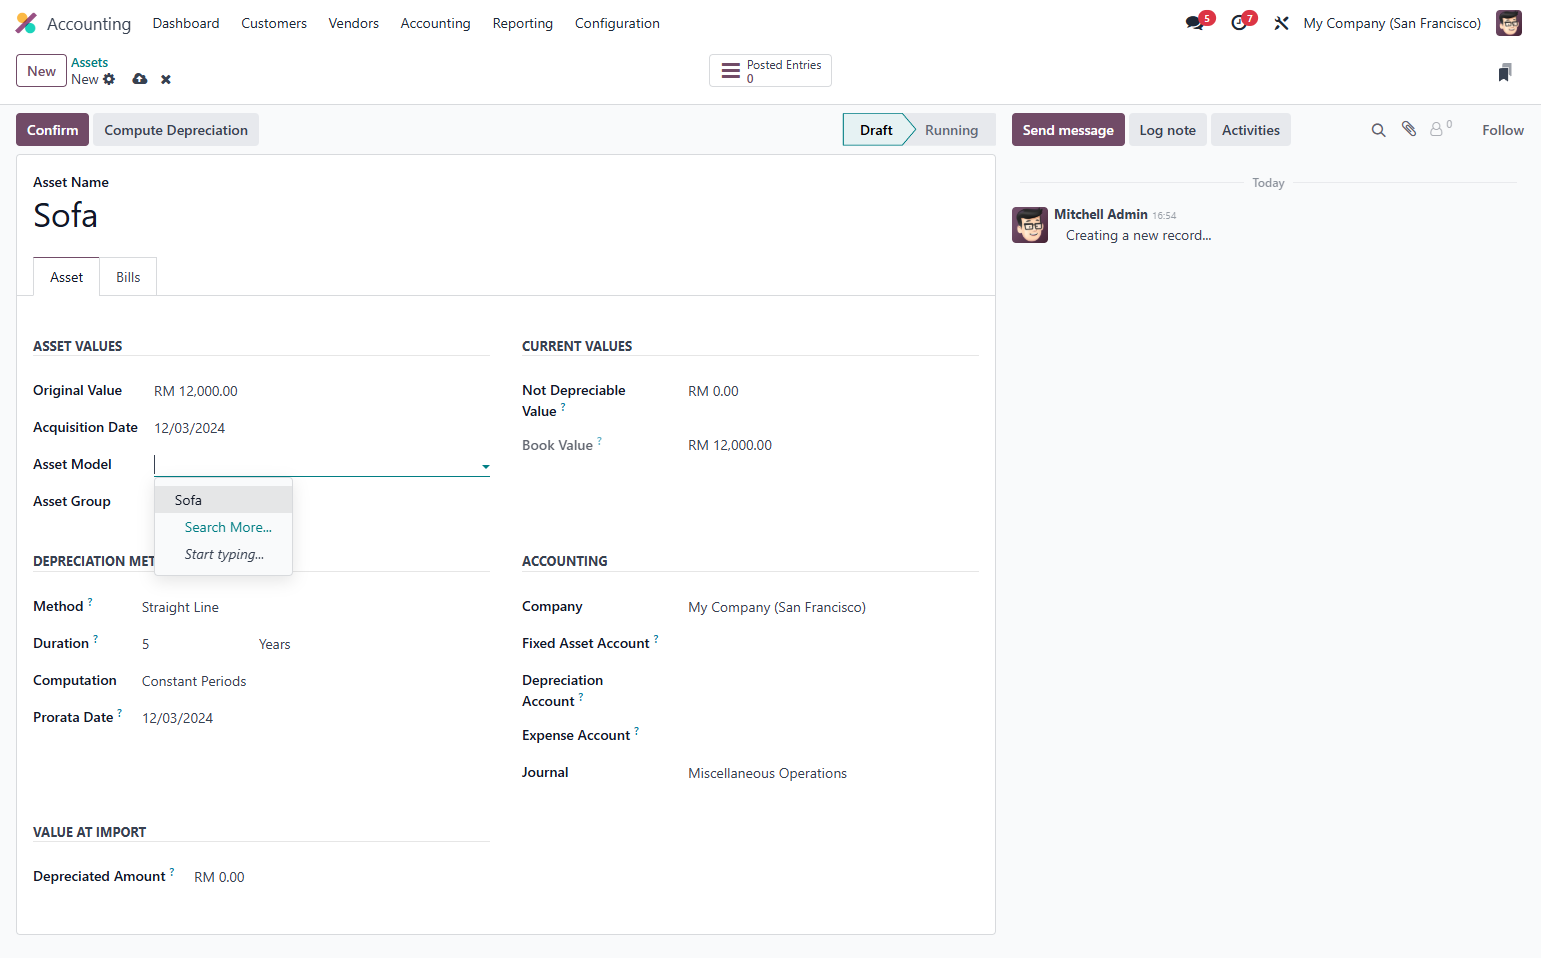Screen dimensions: 1541x958
Task: Switch to the Bills tab
Action: 128,277
